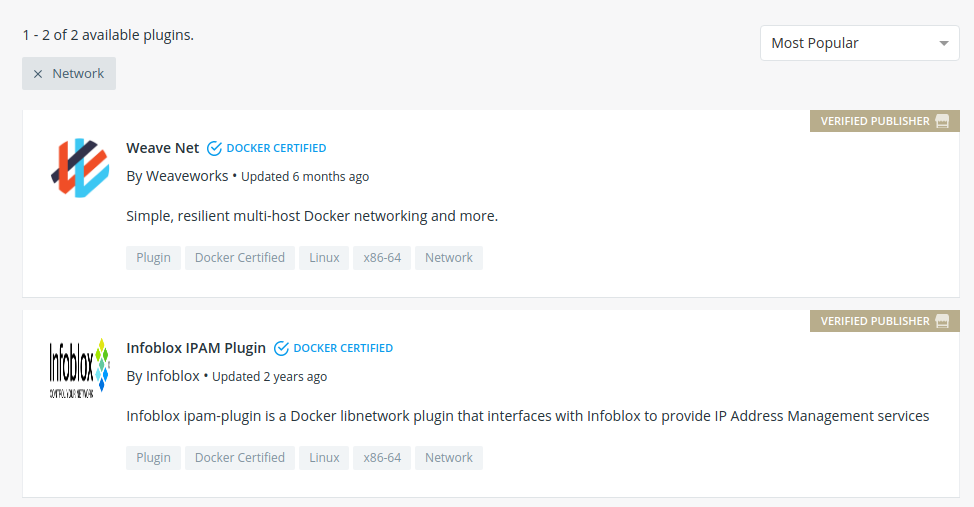The image size is (974, 507).
Task: Click the Linux tag under Infoblox
Action: [x=324, y=458]
